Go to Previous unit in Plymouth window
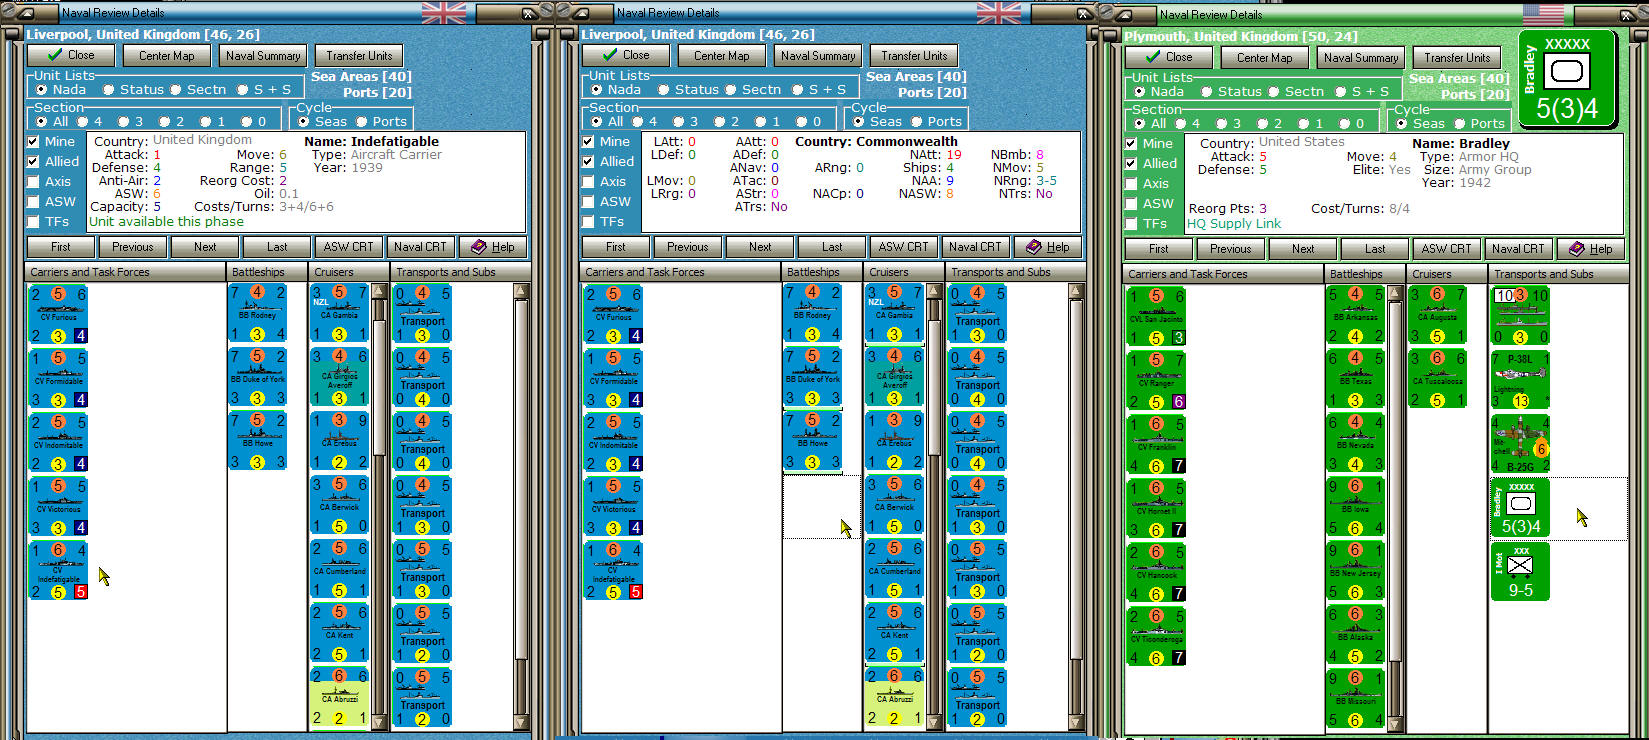1649x740 pixels. (1230, 249)
